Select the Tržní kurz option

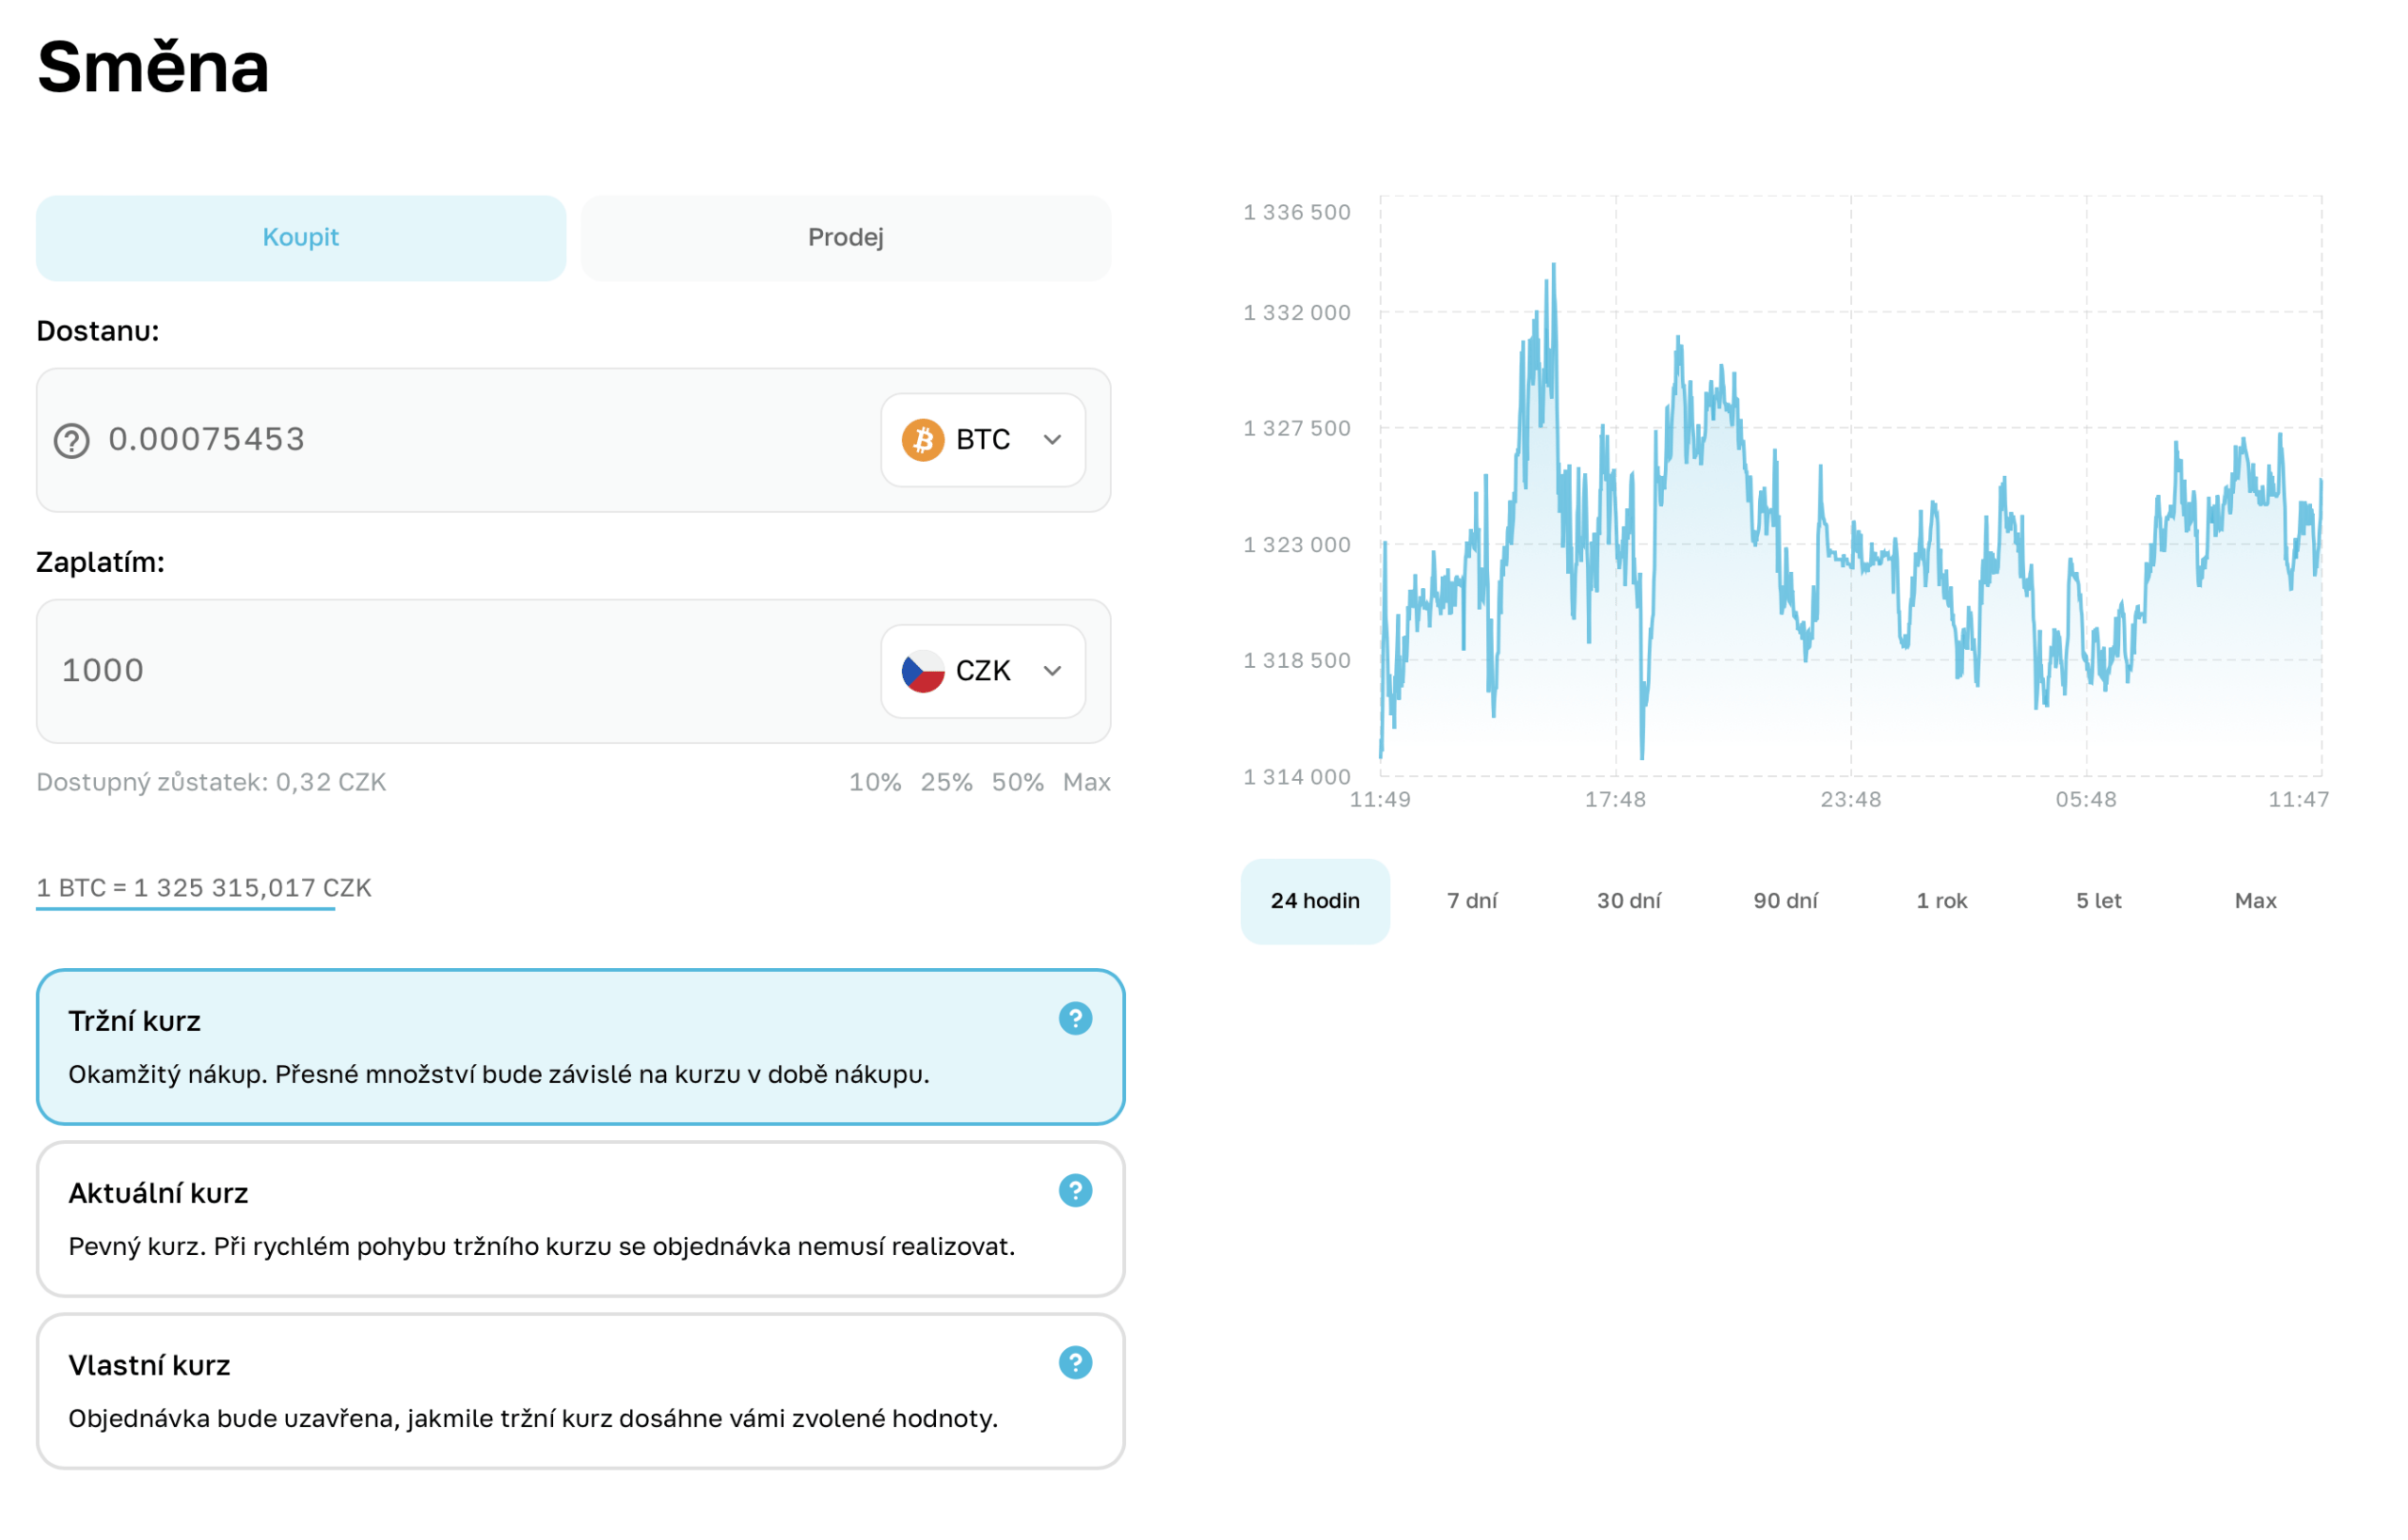coord(581,1047)
